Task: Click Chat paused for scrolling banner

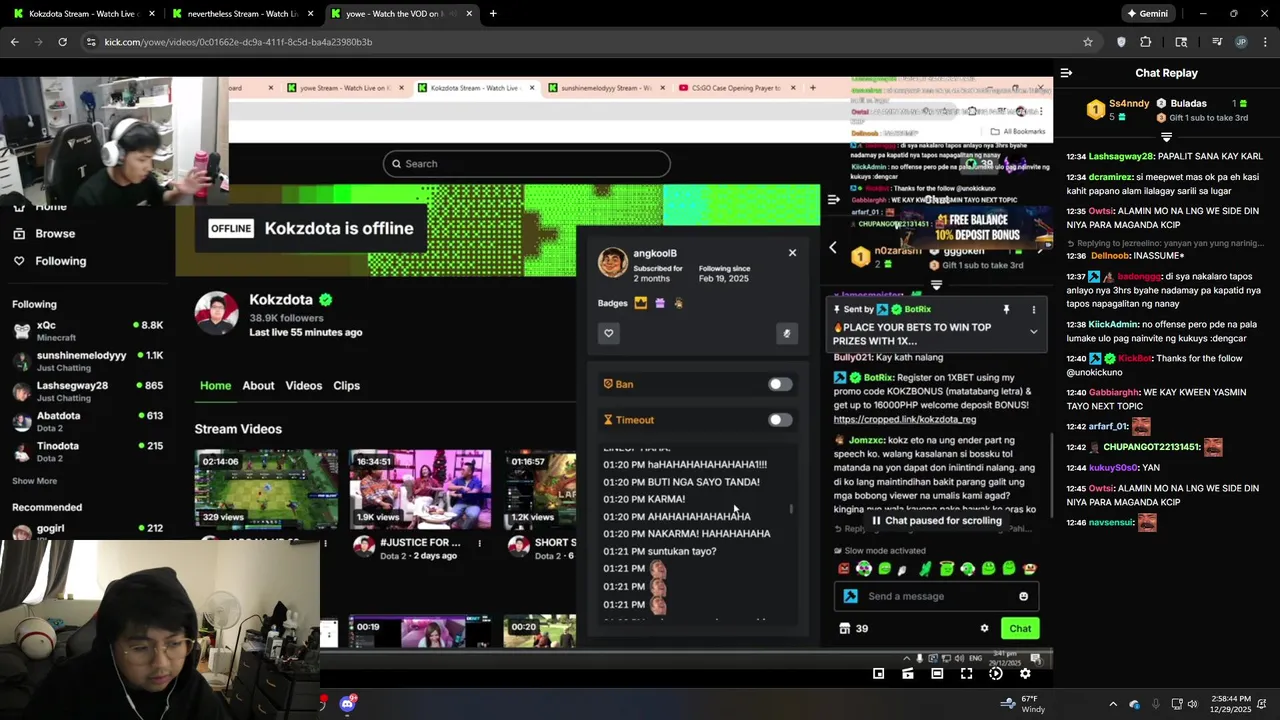Action: (936, 521)
